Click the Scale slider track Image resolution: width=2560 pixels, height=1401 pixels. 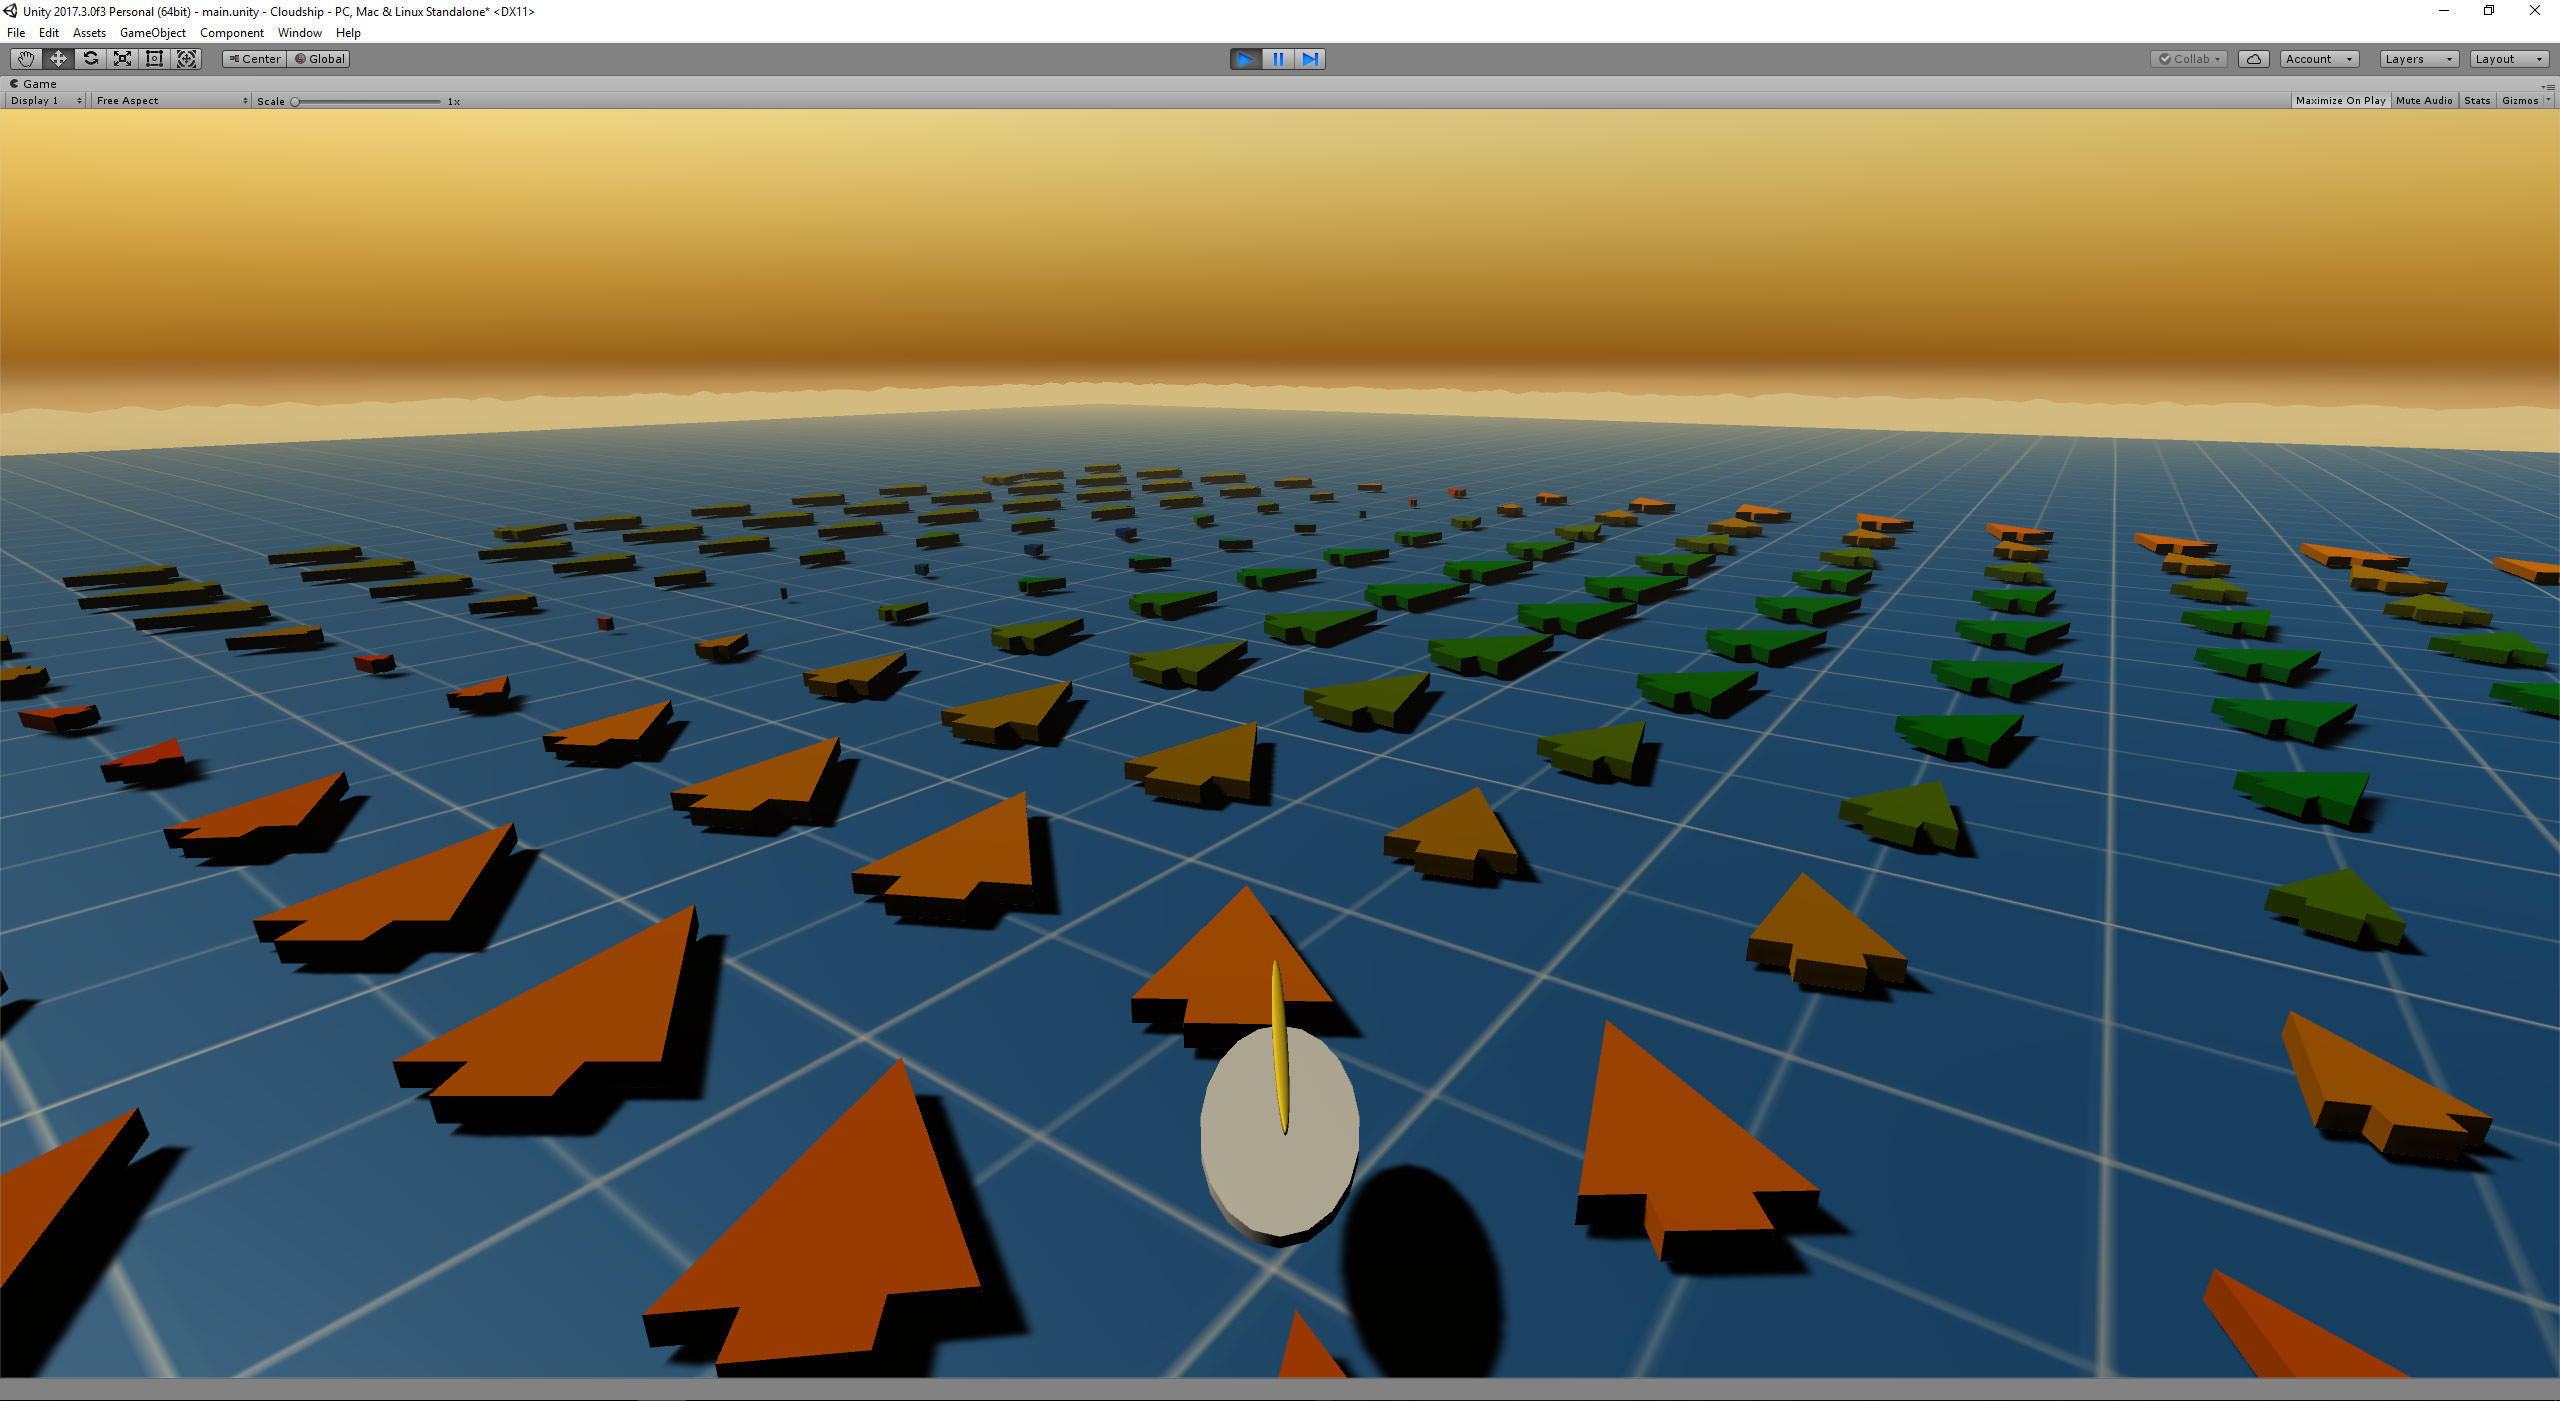(x=367, y=102)
